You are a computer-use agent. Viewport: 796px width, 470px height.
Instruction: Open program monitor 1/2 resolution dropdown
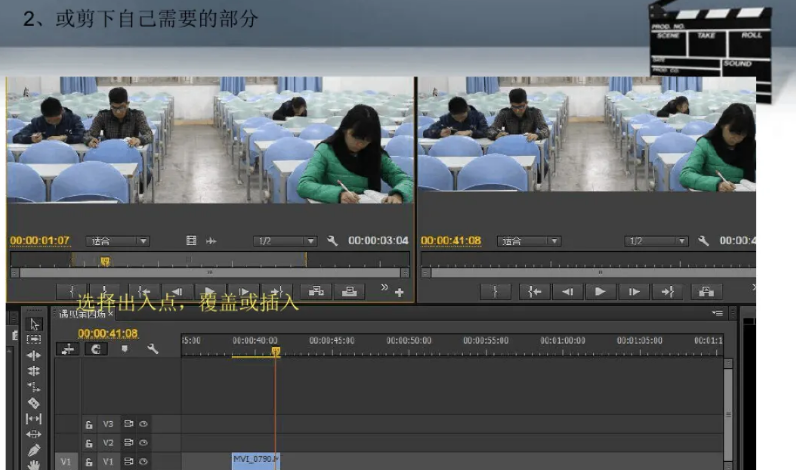click(656, 241)
